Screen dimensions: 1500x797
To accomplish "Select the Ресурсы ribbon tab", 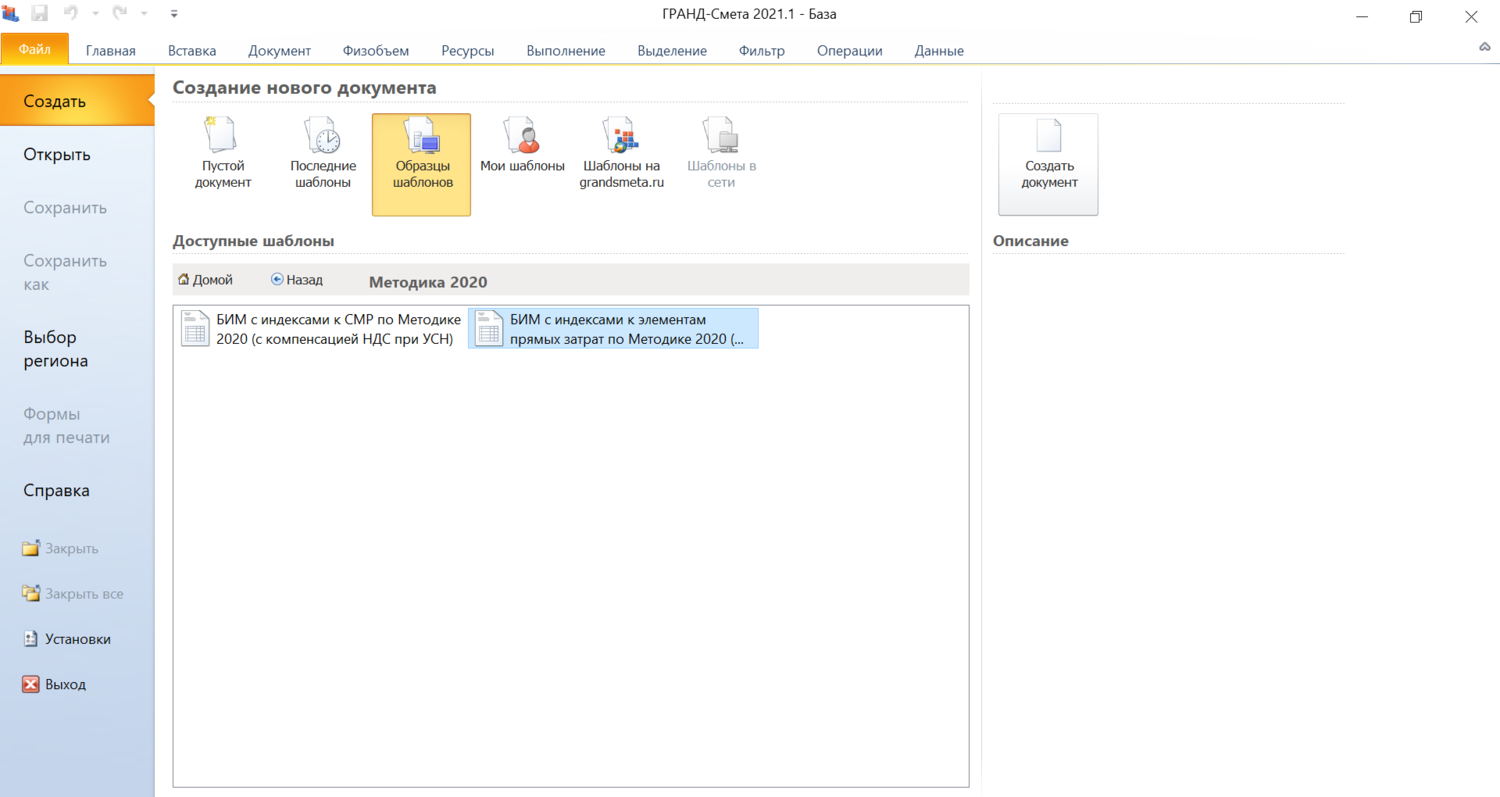I will tap(468, 51).
